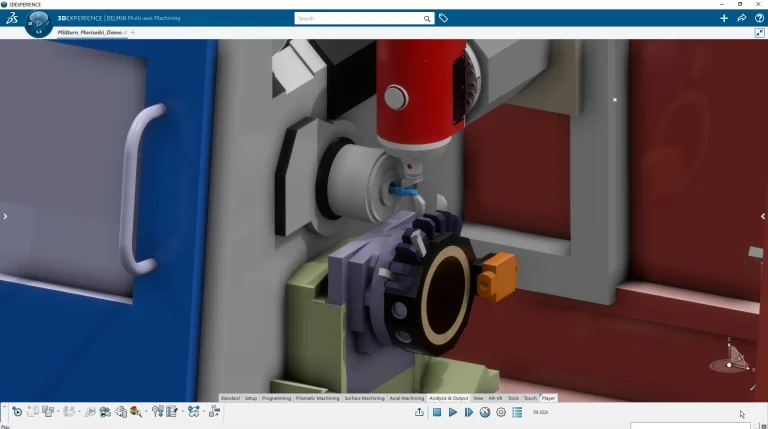
Task: Open the Help question mark icon
Action: click(759, 18)
